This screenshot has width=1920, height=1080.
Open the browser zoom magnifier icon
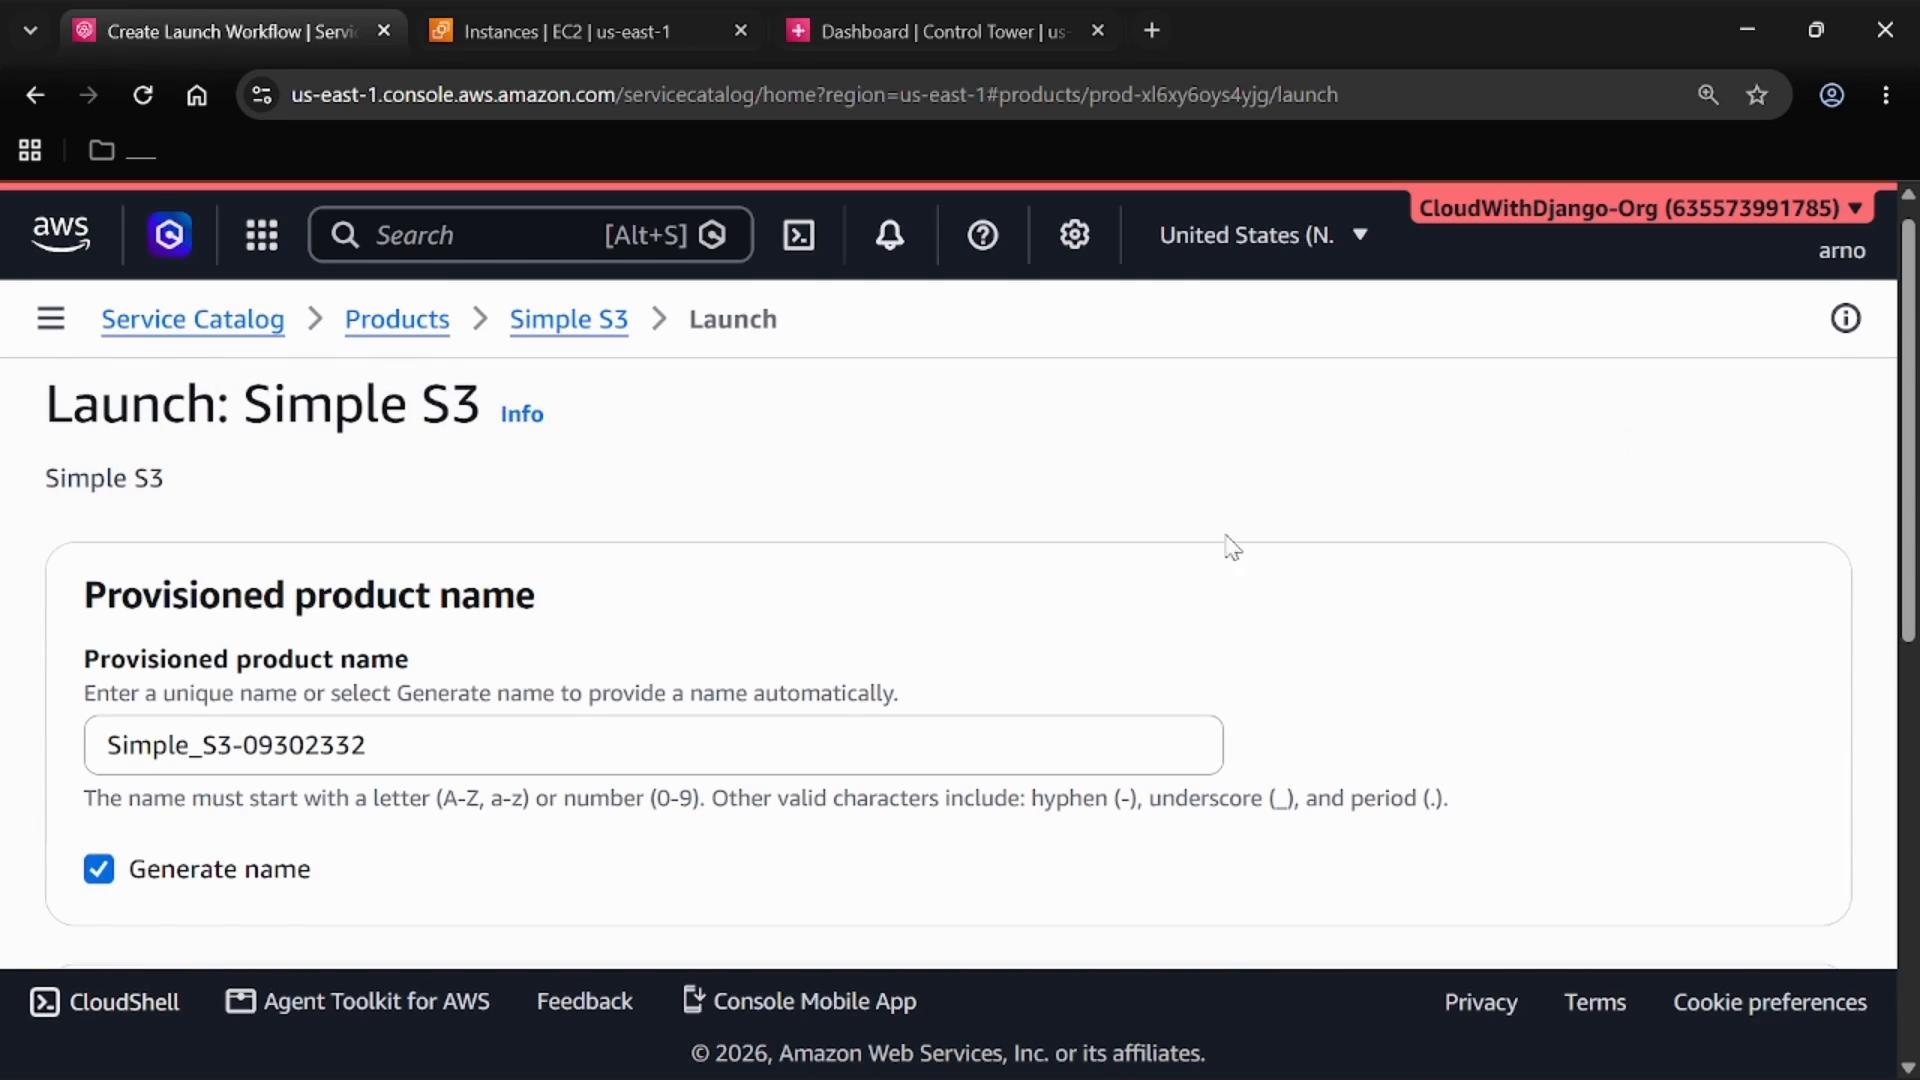[x=1708, y=95]
